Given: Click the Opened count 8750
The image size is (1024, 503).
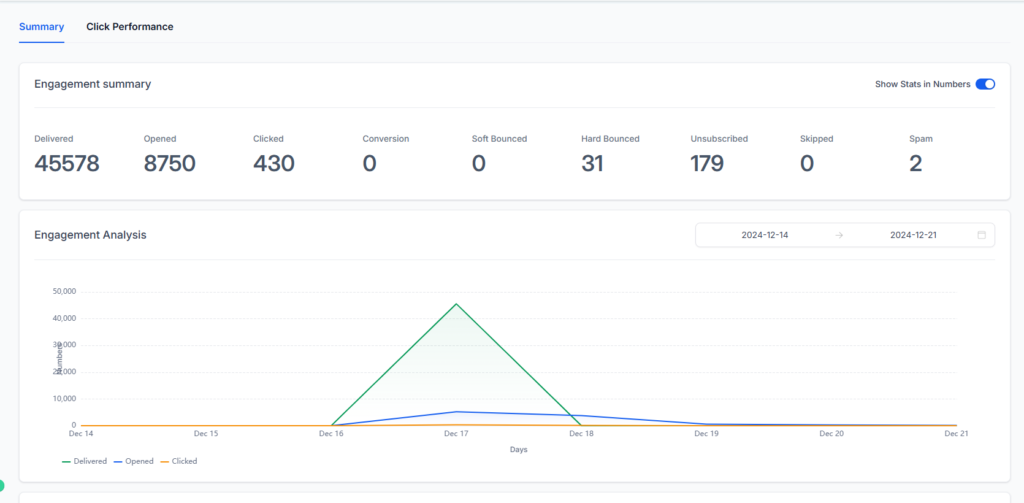Looking at the screenshot, I should [x=170, y=163].
